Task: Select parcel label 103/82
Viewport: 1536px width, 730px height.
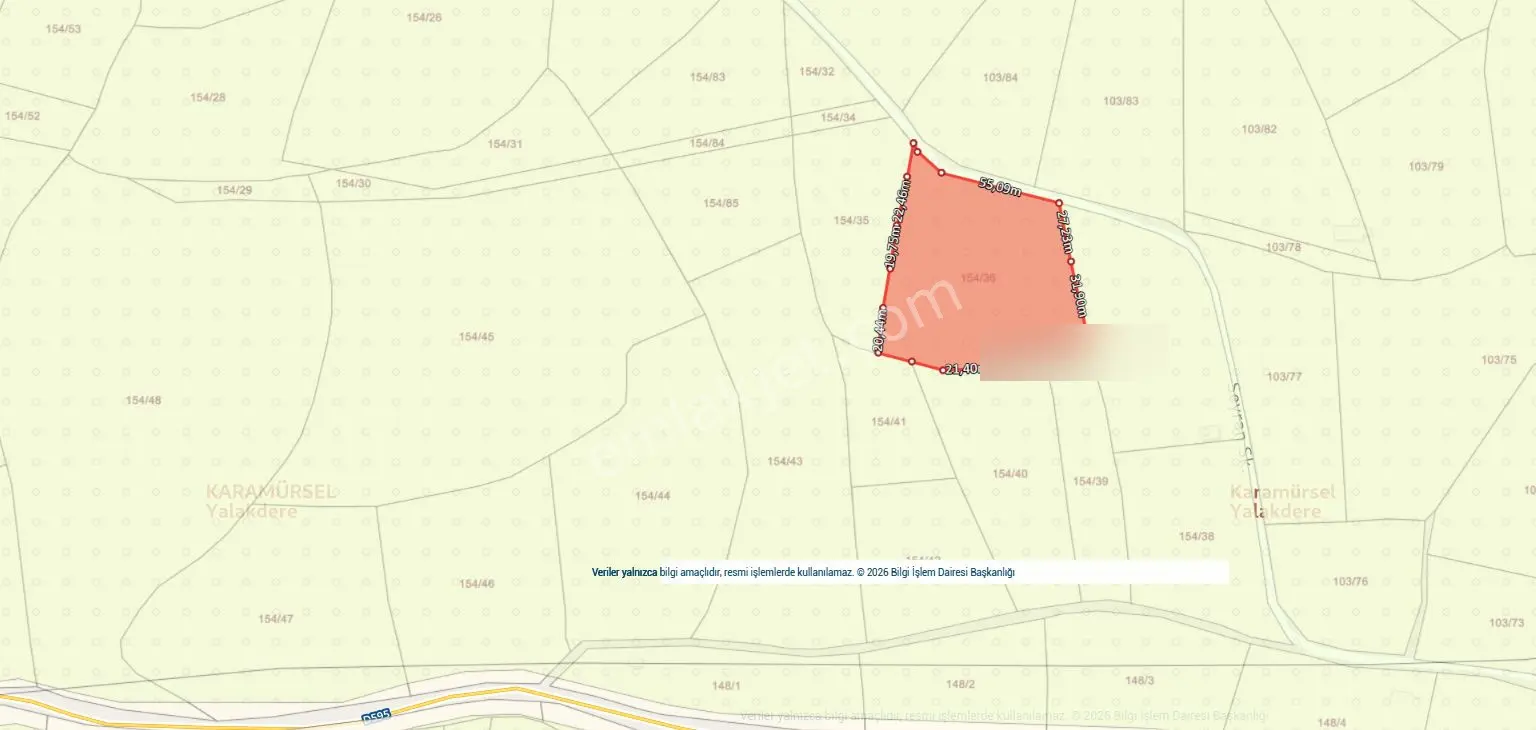Action: (x=1259, y=129)
